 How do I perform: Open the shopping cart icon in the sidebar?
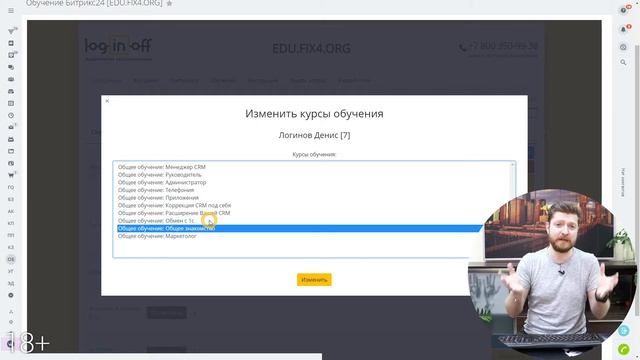(11, 175)
